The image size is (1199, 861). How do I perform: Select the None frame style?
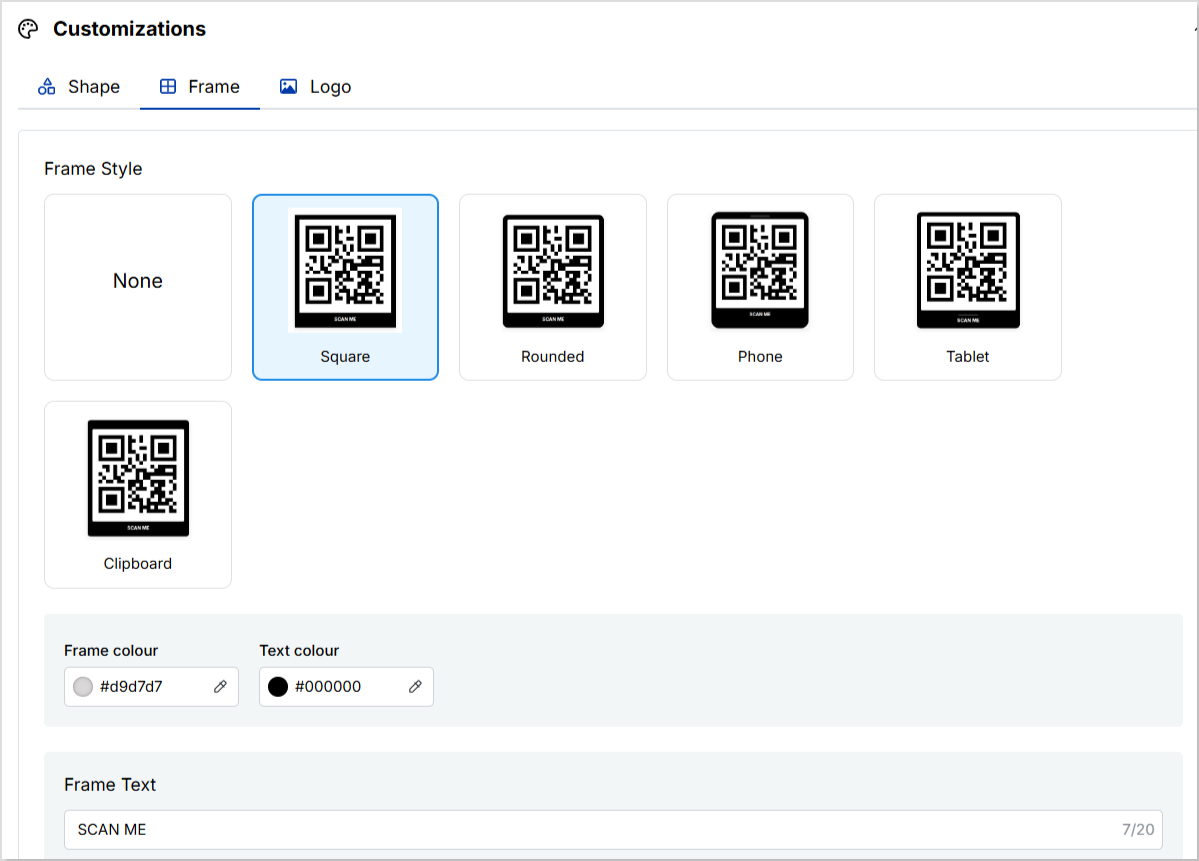pos(138,287)
